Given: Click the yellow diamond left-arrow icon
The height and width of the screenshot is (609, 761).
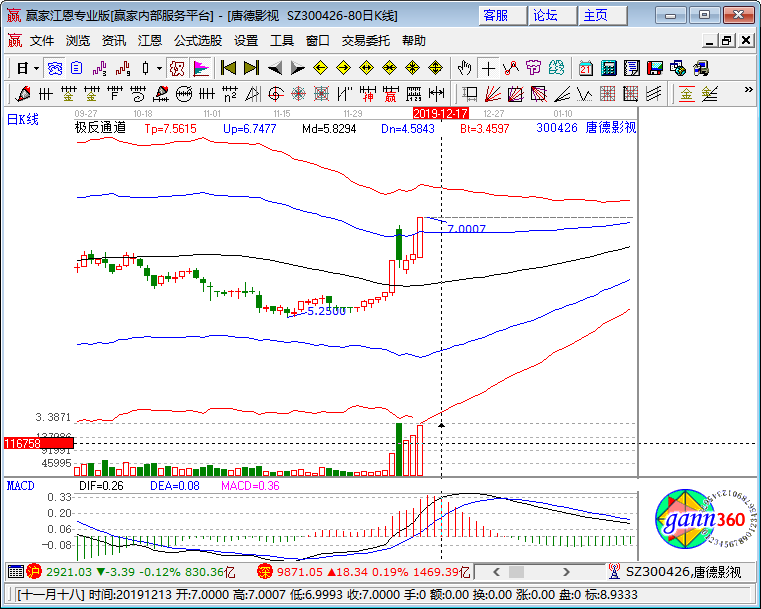Looking at the screenshot, I should pyautogui.click(x=321, y=68).
